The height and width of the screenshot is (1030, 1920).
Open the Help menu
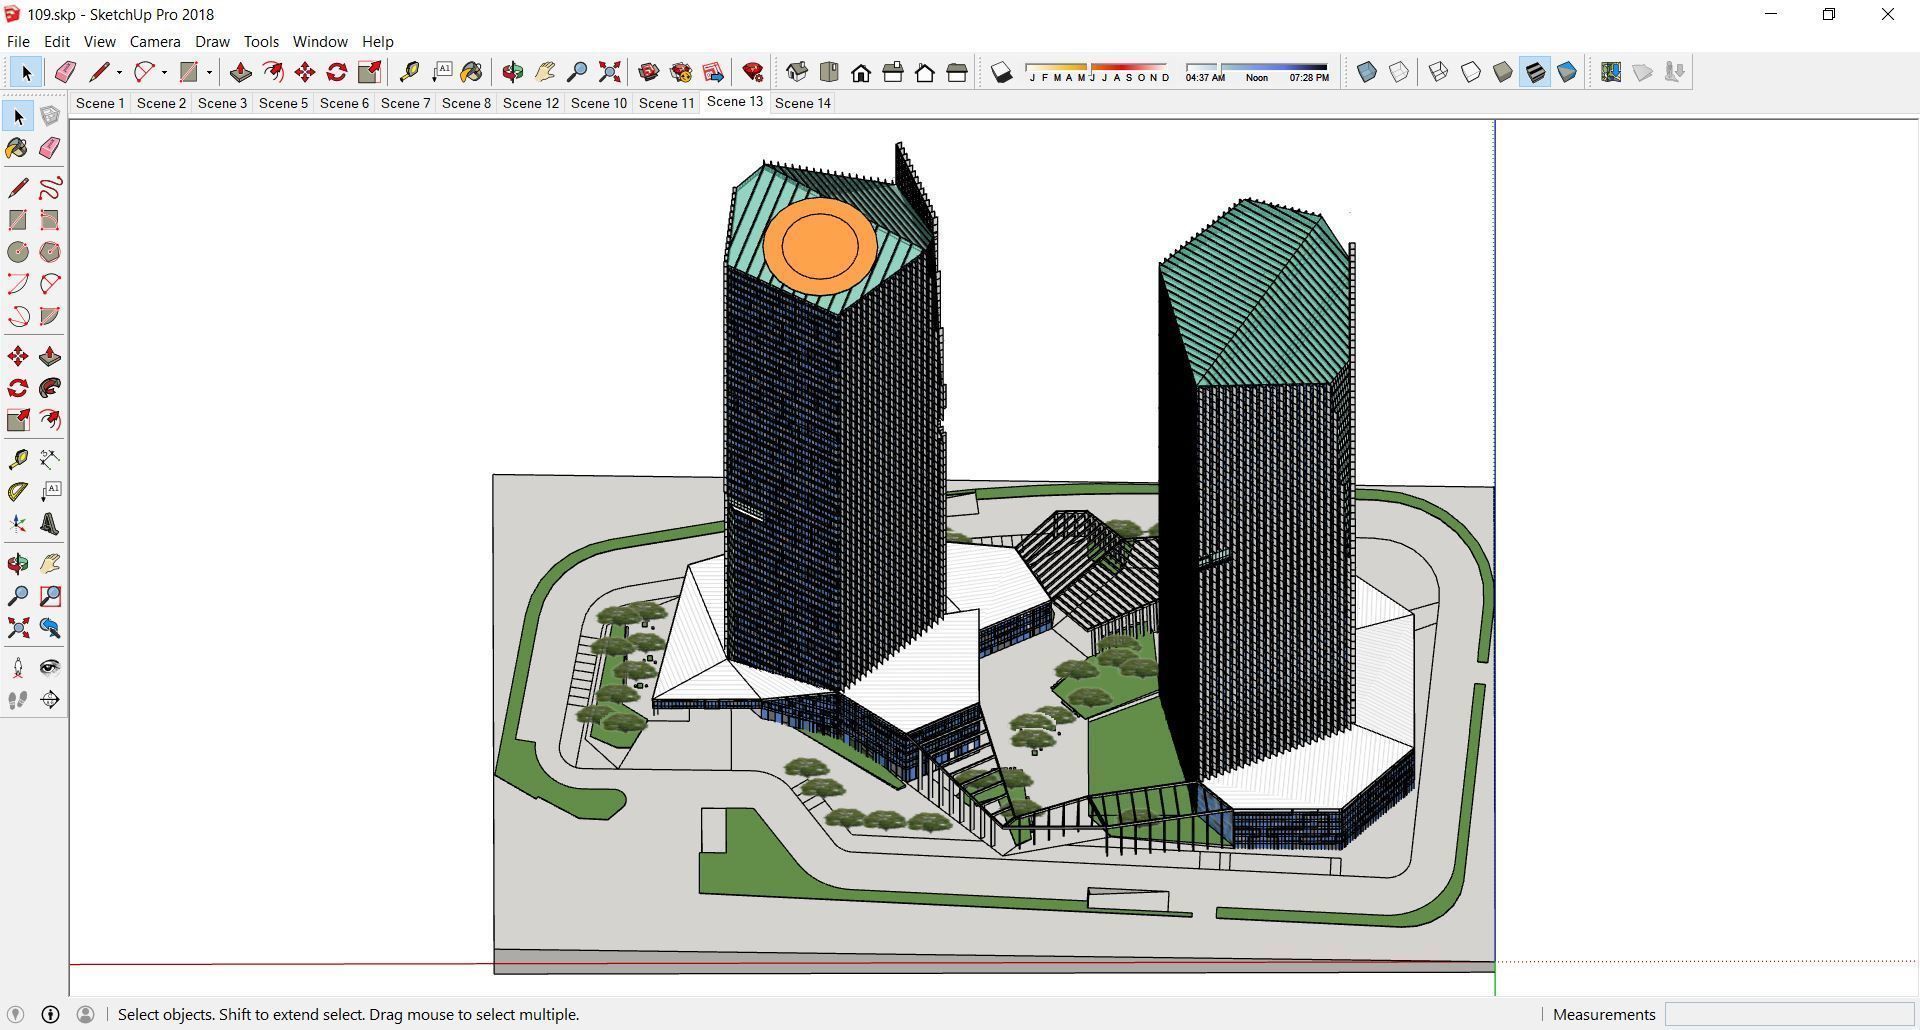pyautogui.click(x=377, y=41)
